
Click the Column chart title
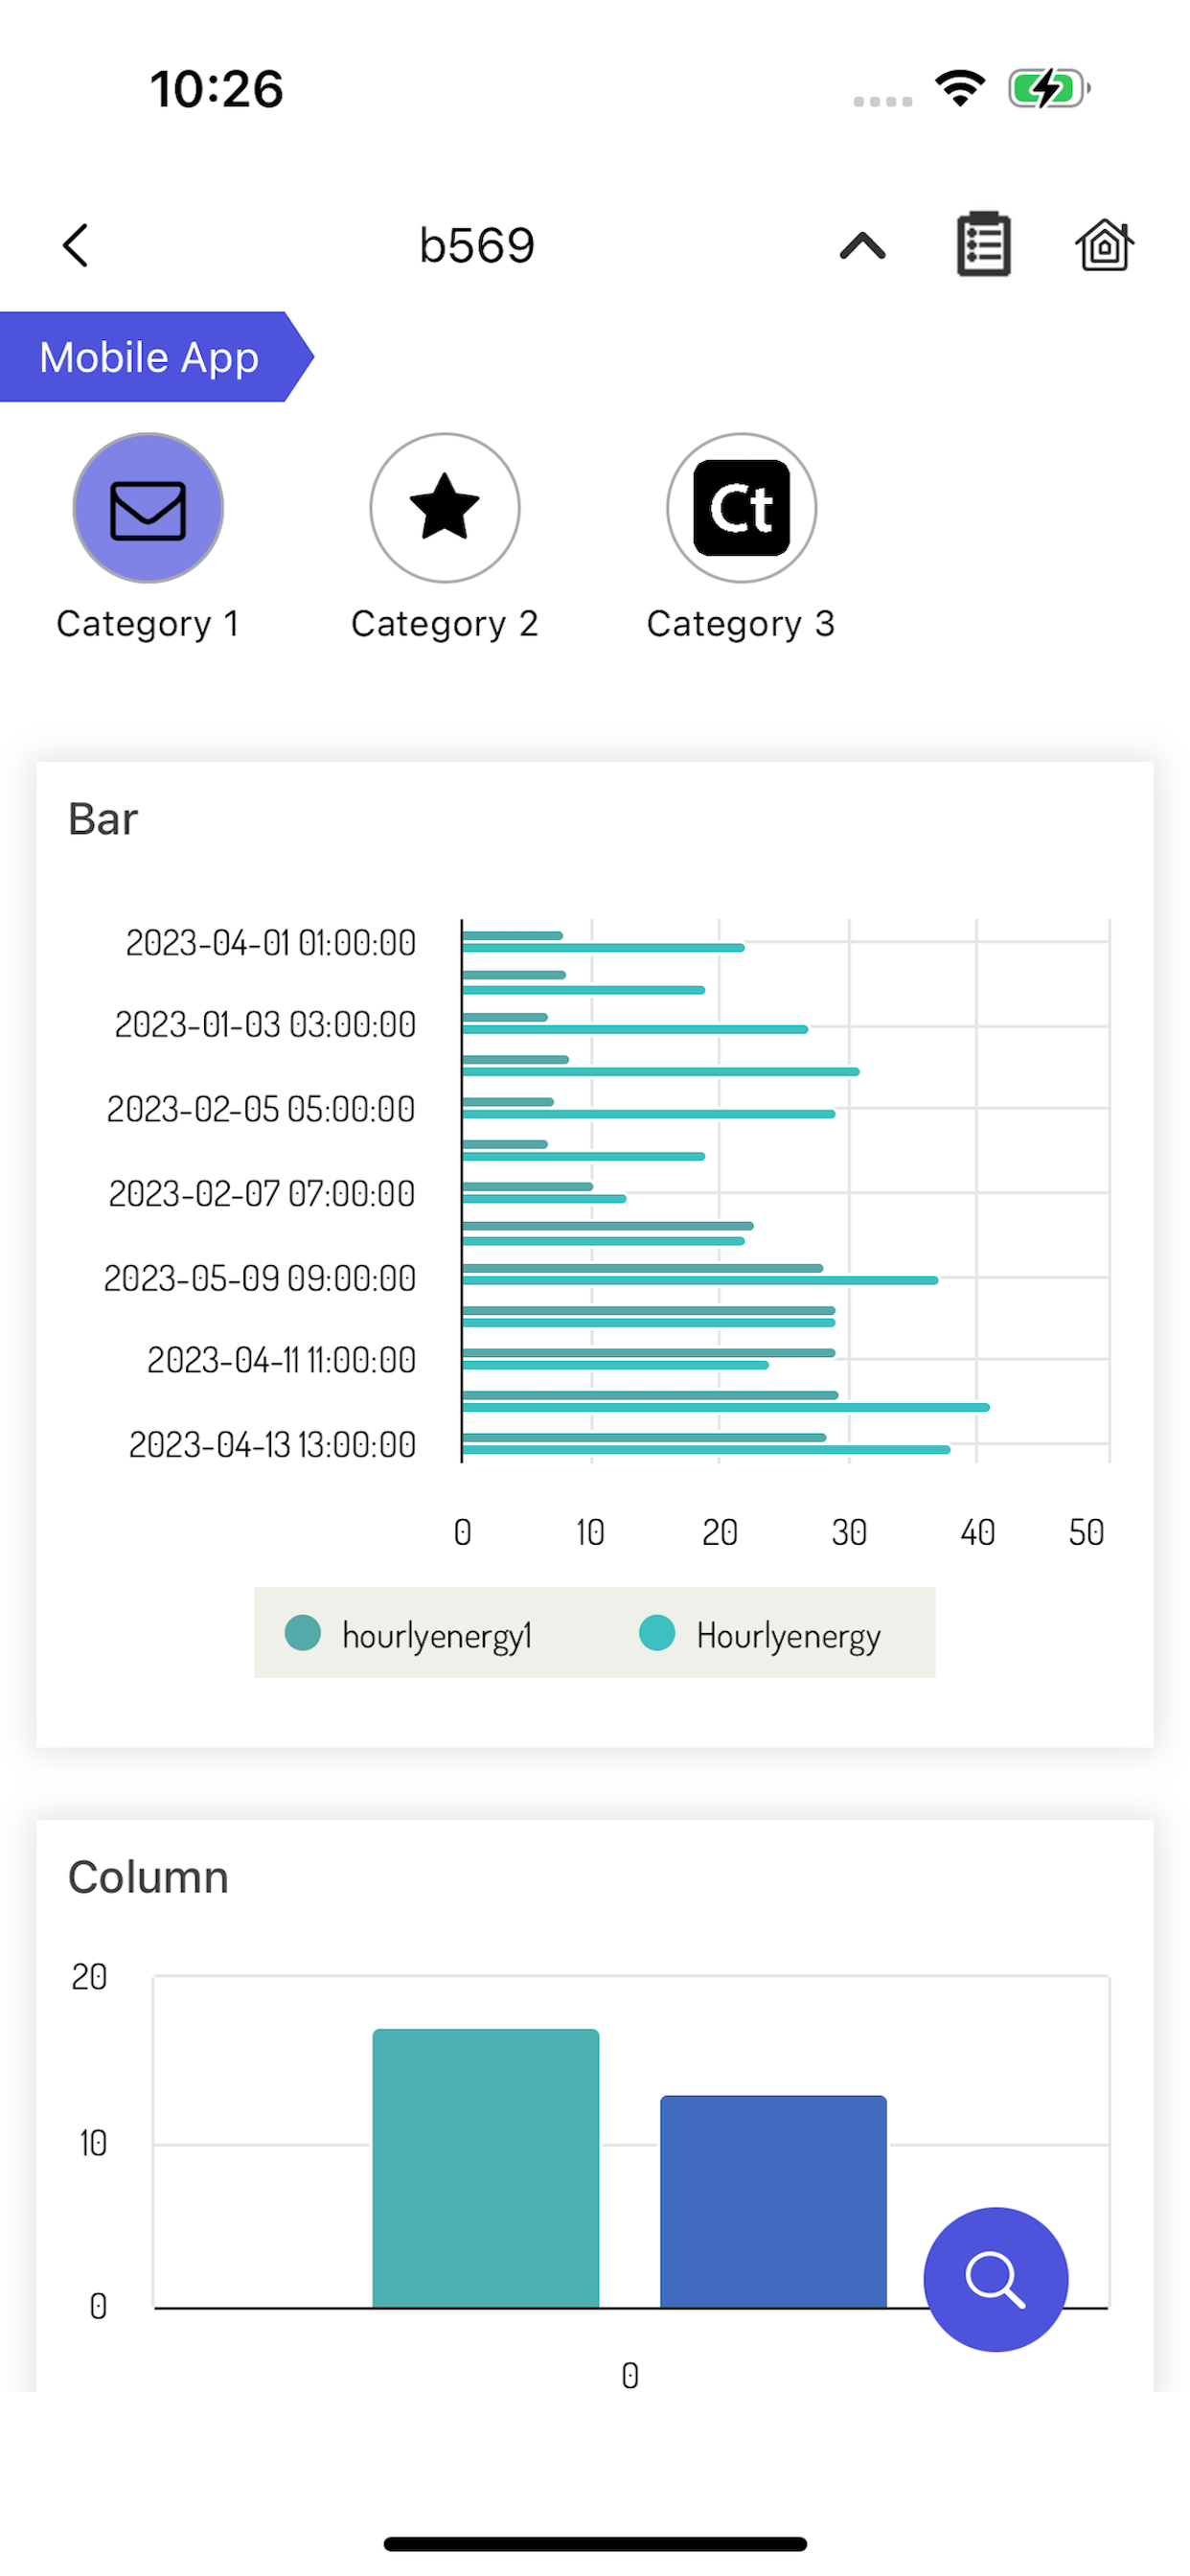click(x=148, y=1877)
